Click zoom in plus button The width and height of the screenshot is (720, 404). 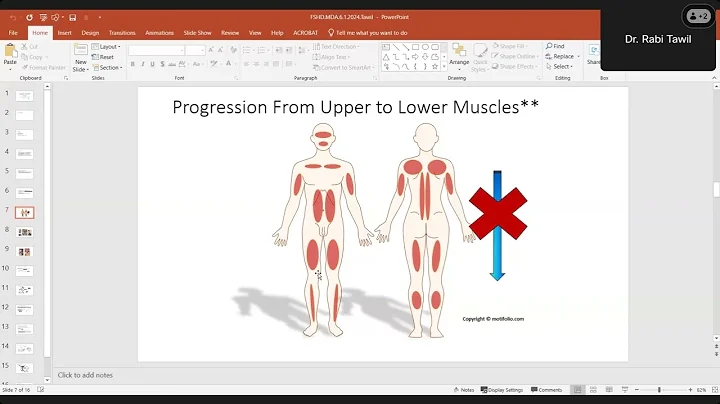point(690,390)
